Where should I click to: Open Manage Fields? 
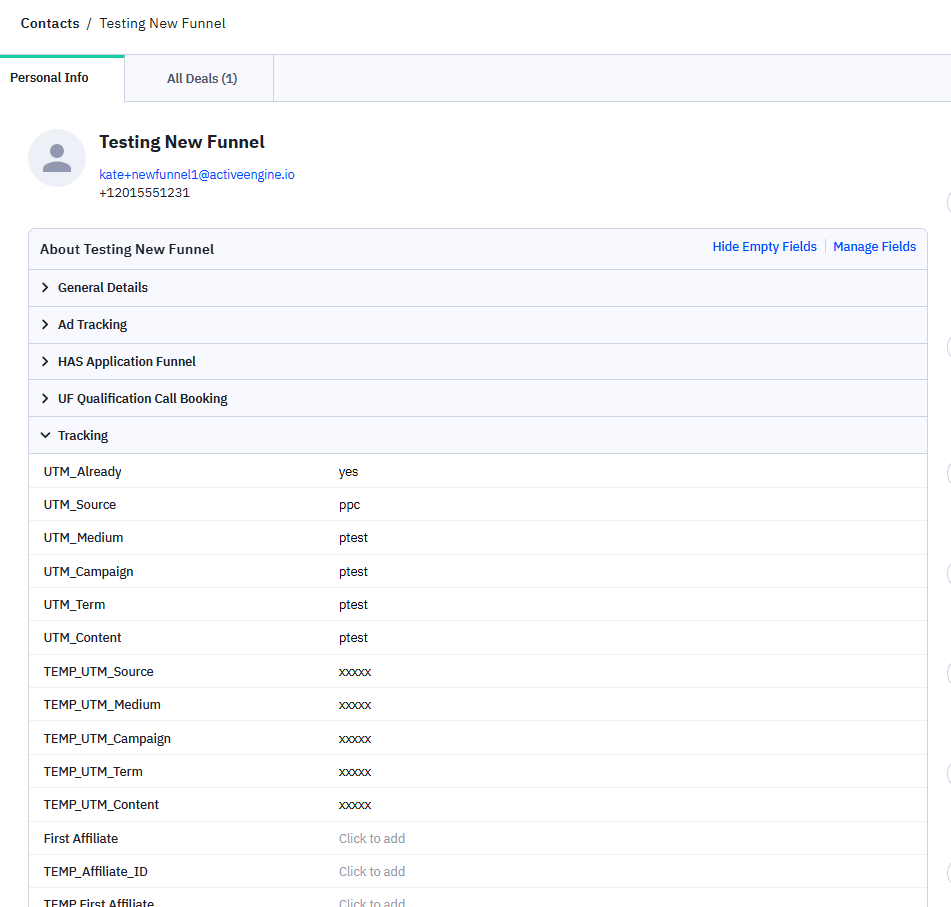[874, 246]
